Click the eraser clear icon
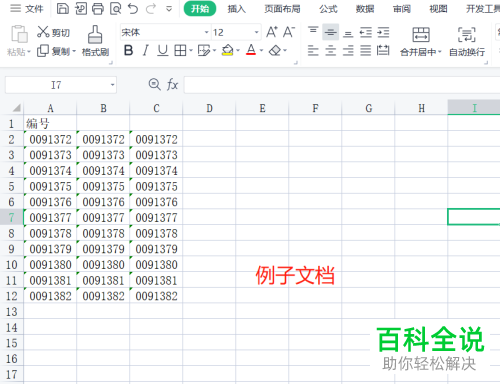Viewport: 500px width, 384px height. tap(275, 51)
